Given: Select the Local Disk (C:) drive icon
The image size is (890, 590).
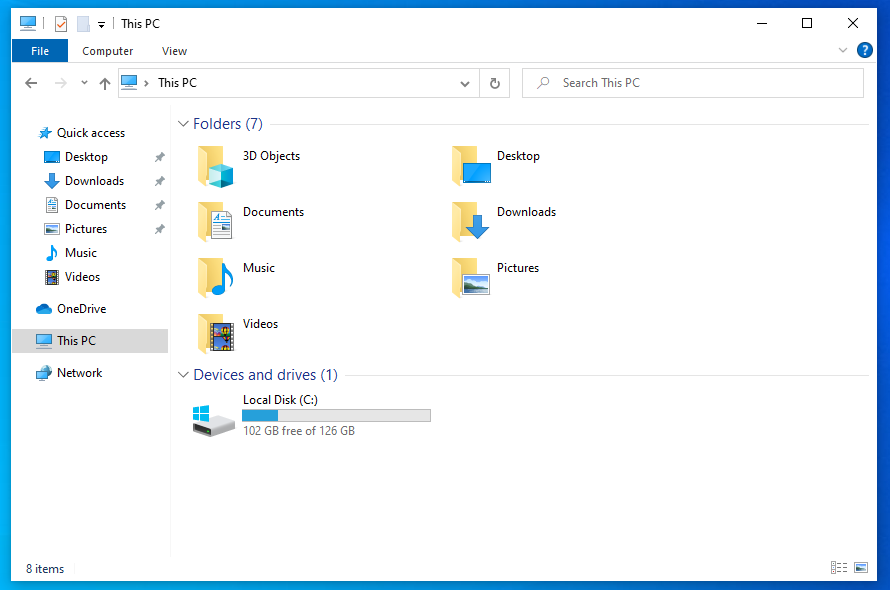Looking at the screenshot, I should tap(213, 420).
